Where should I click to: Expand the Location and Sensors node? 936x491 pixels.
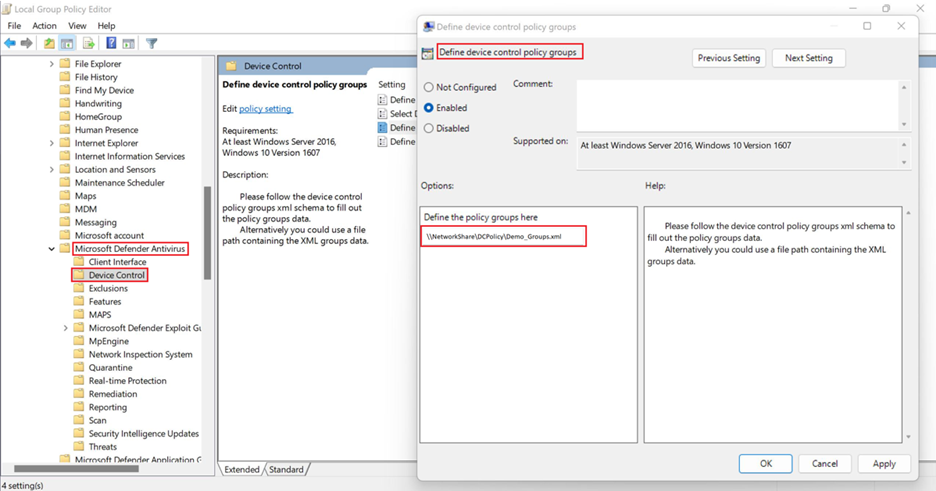point(51,169)
